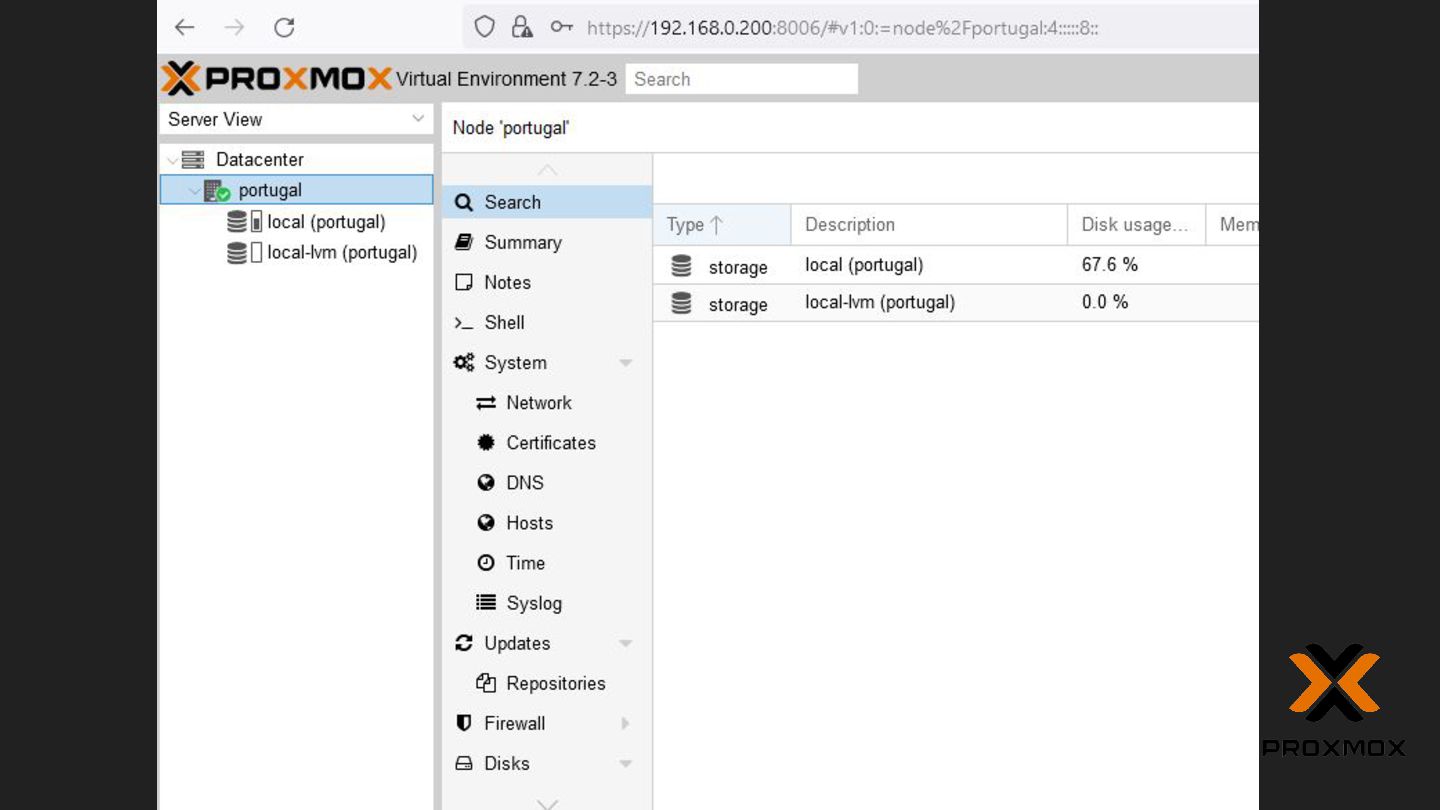
Task: Open the Notes menu item
Action: coord(547,282)
